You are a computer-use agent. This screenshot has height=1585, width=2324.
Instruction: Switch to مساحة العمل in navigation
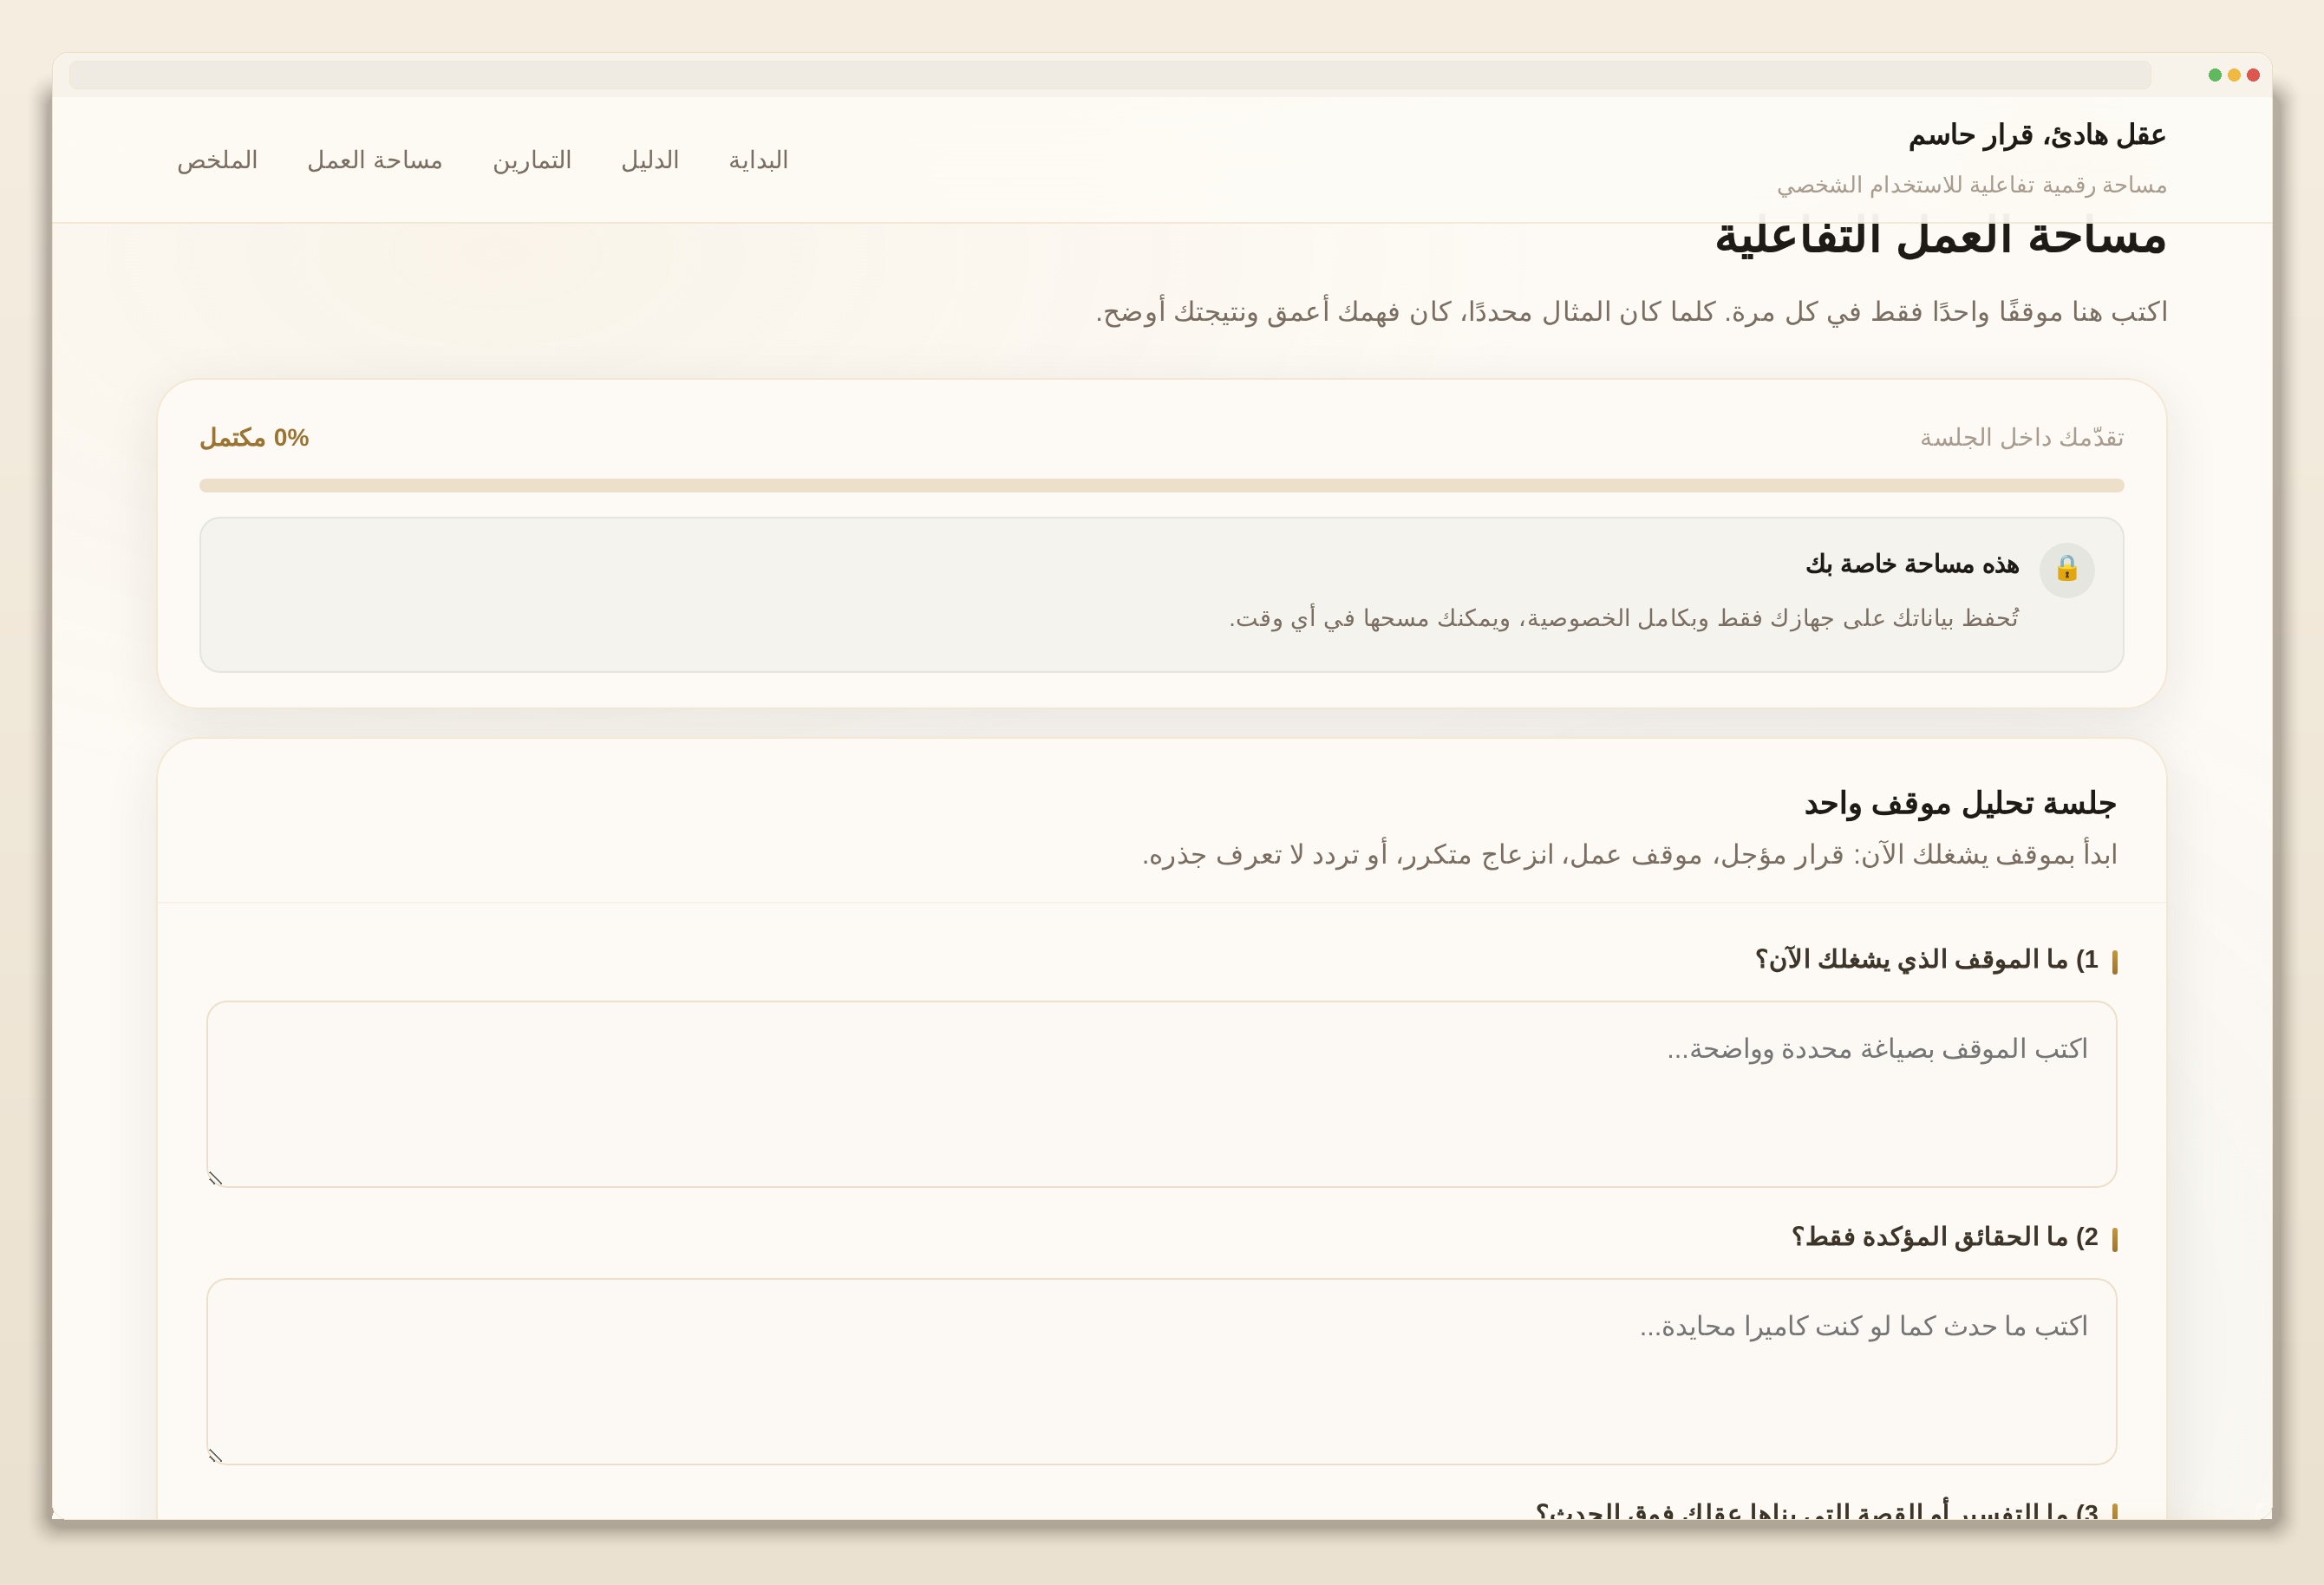click(x=375, y=160)
